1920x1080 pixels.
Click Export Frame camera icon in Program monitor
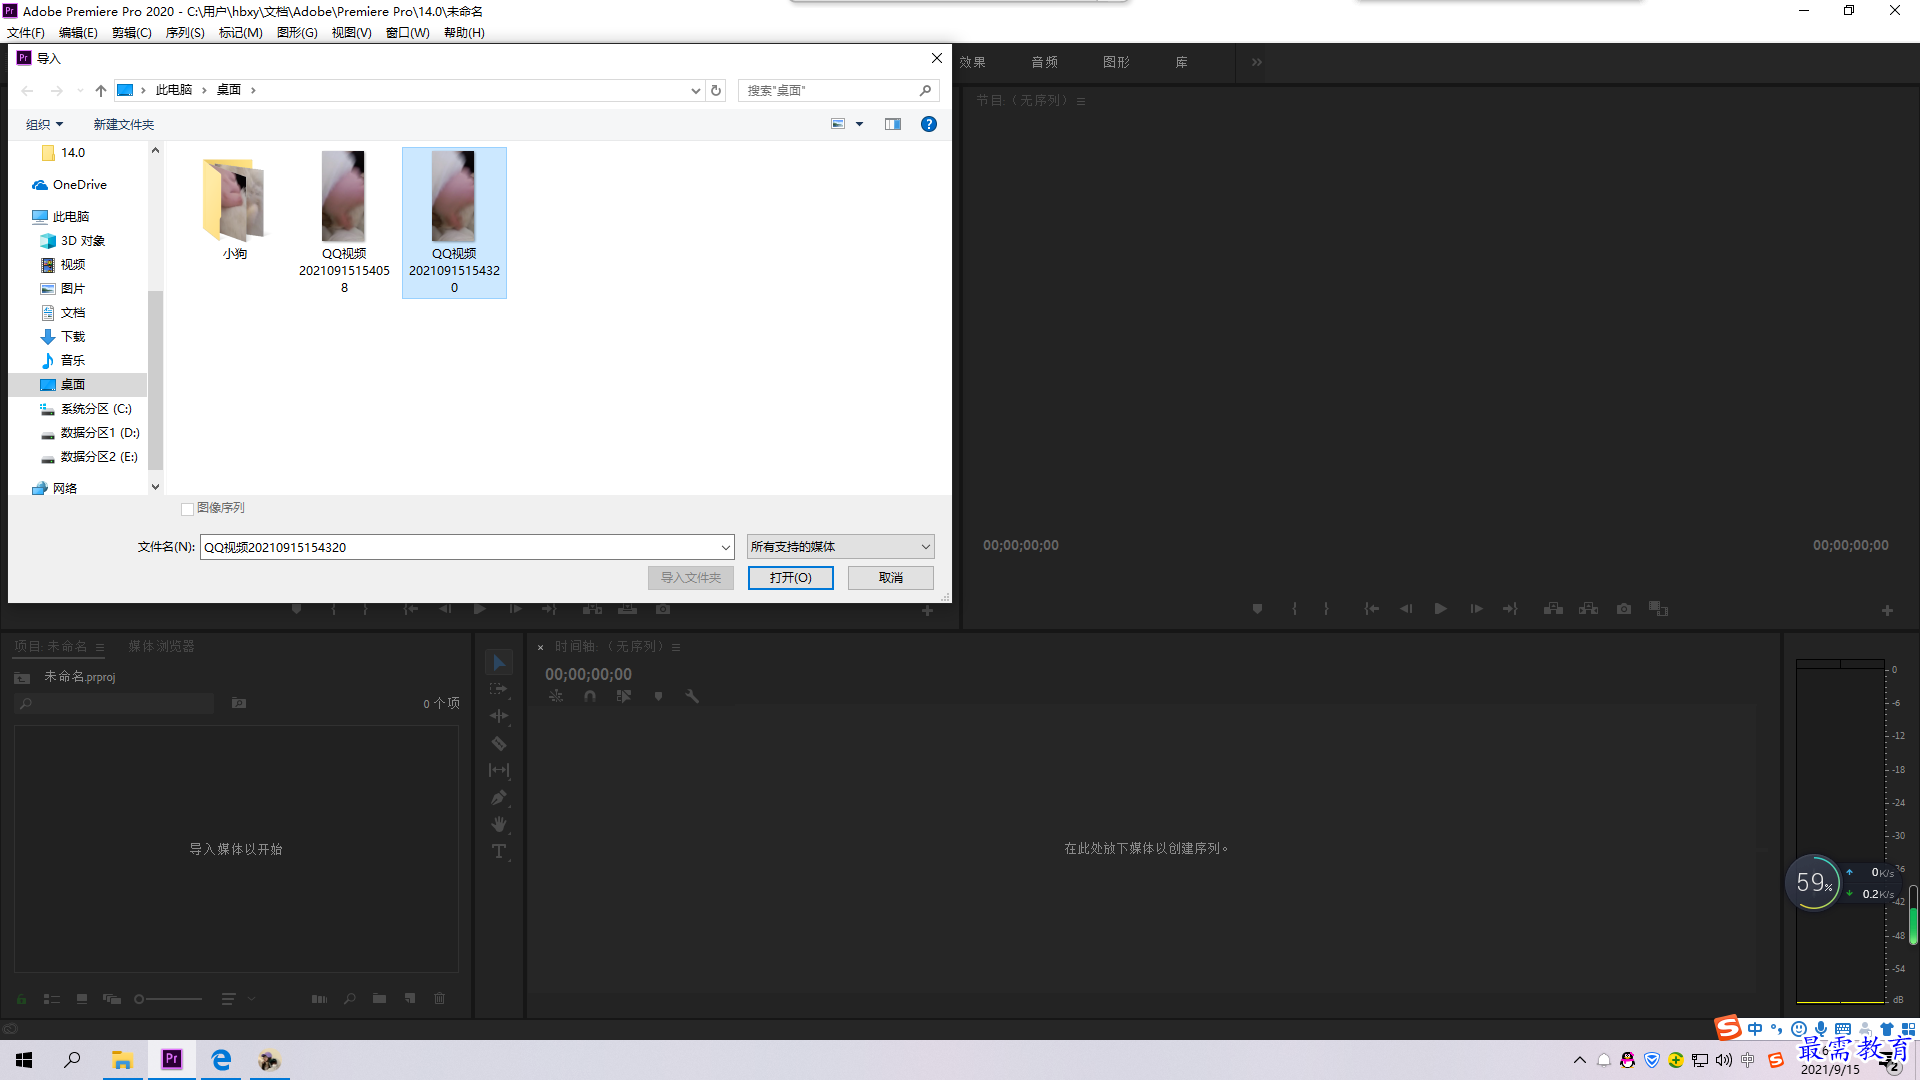coord(1624,609)
